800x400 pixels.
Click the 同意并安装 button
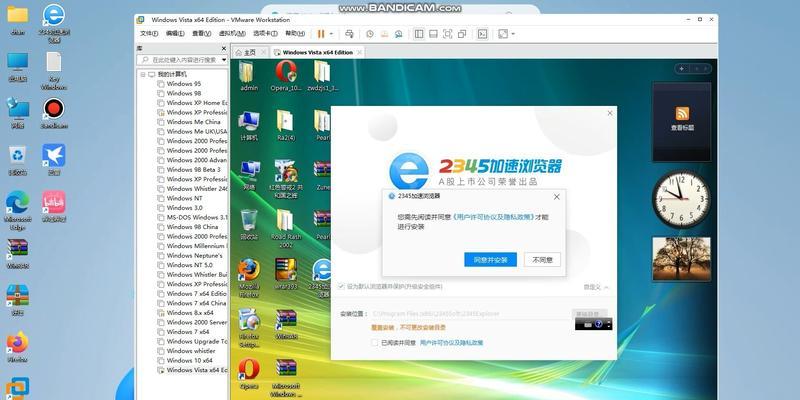click(x=490, y=260)
